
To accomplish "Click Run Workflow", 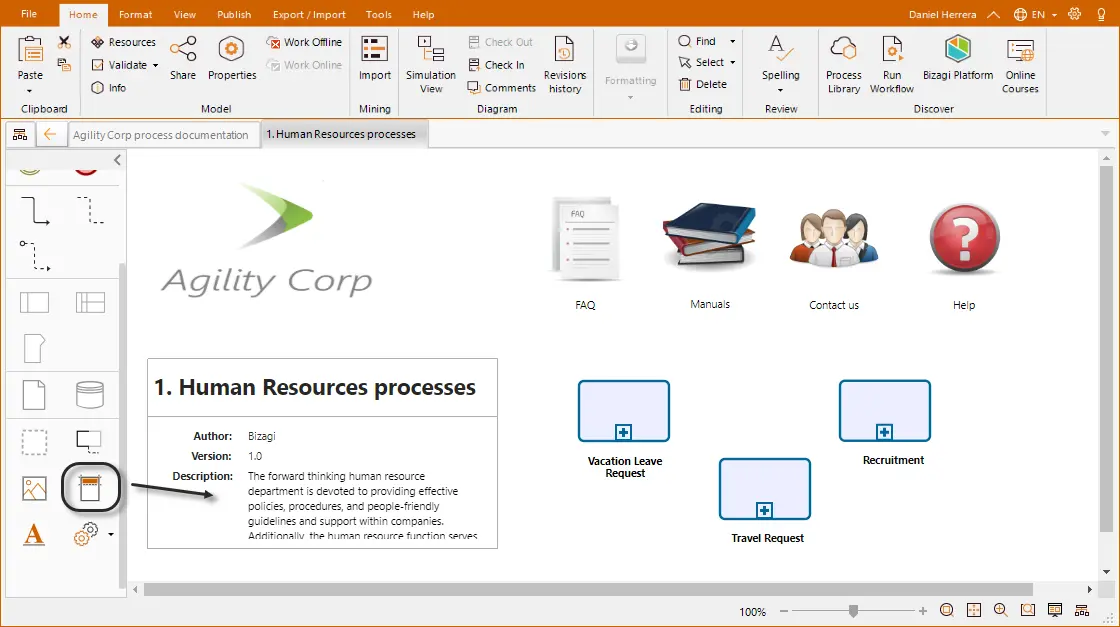I will click(x=891, y=64).
